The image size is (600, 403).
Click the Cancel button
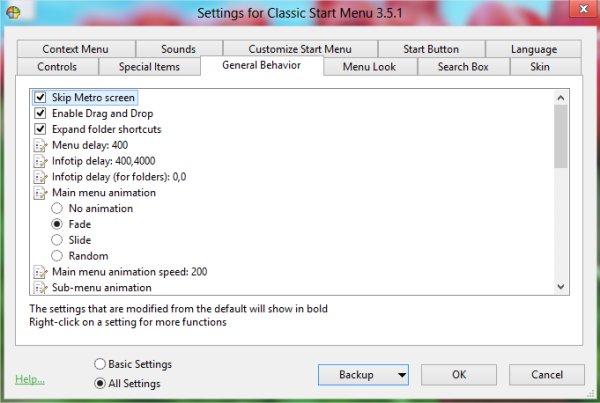(x=547, y=375)
